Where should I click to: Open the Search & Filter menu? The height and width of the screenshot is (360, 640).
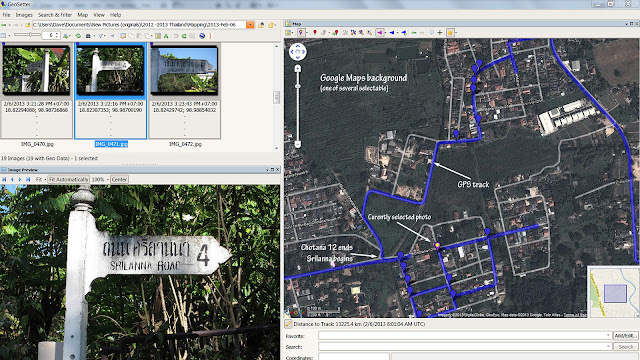point(55,15)
